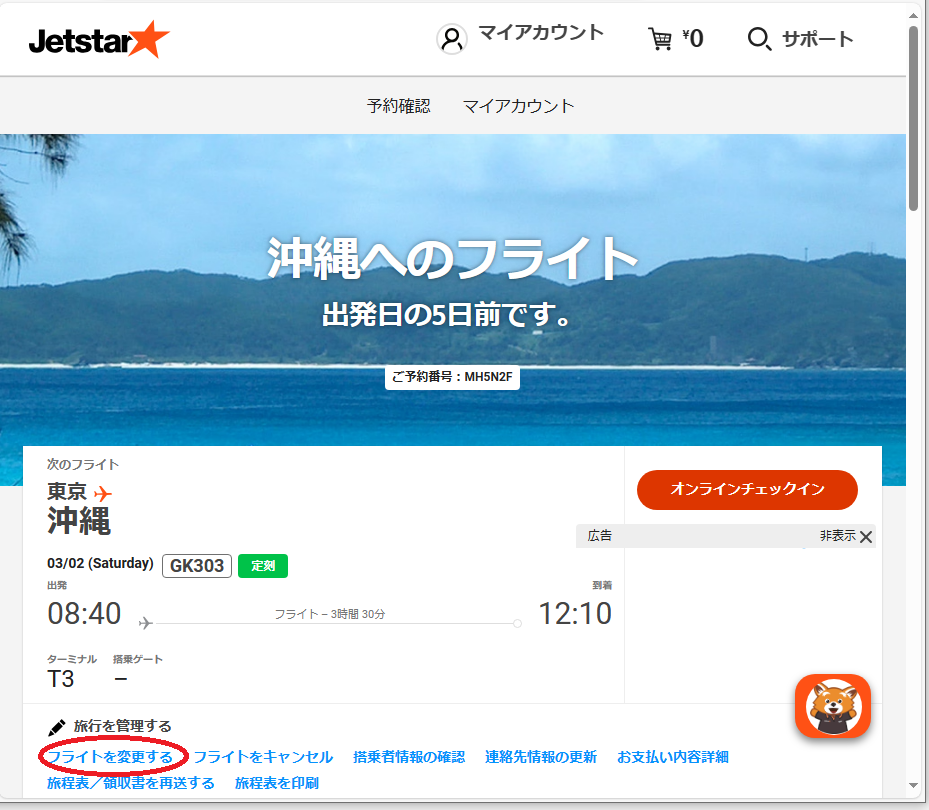Click the orange airplane icon next to 東京
This screenshot has width=929, height=810.
pyautogui.click(x=102, y=493)
